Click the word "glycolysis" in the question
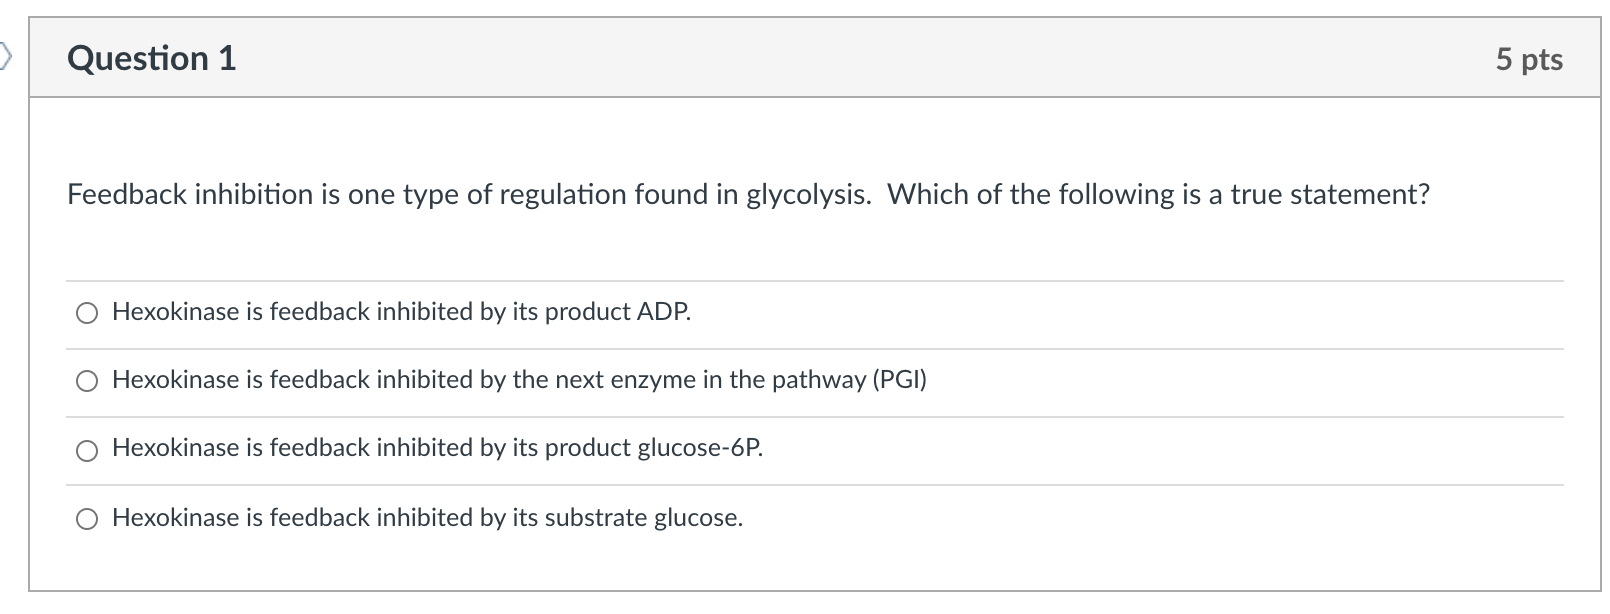The width and height of the screenshot is (1610, 614). tap(808, 194)
